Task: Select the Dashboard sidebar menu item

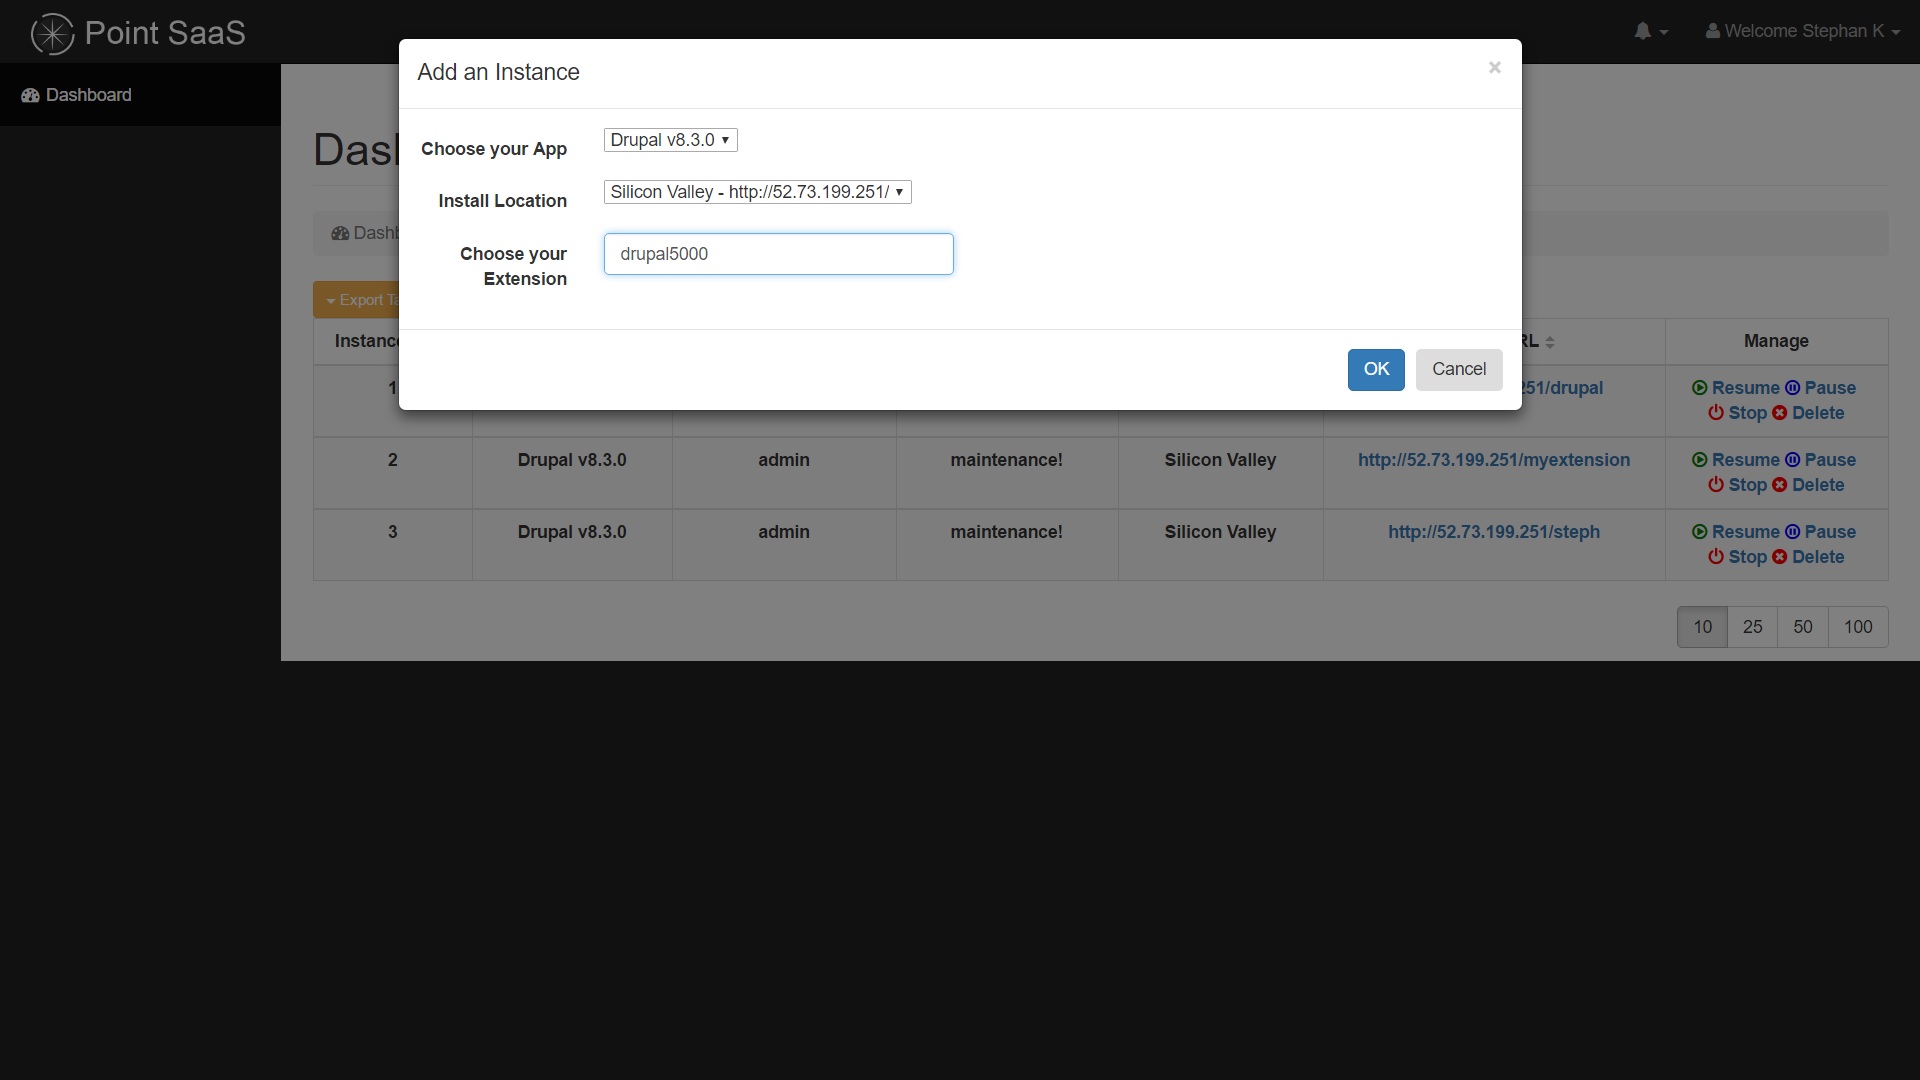Action: [x=88, y=95]
